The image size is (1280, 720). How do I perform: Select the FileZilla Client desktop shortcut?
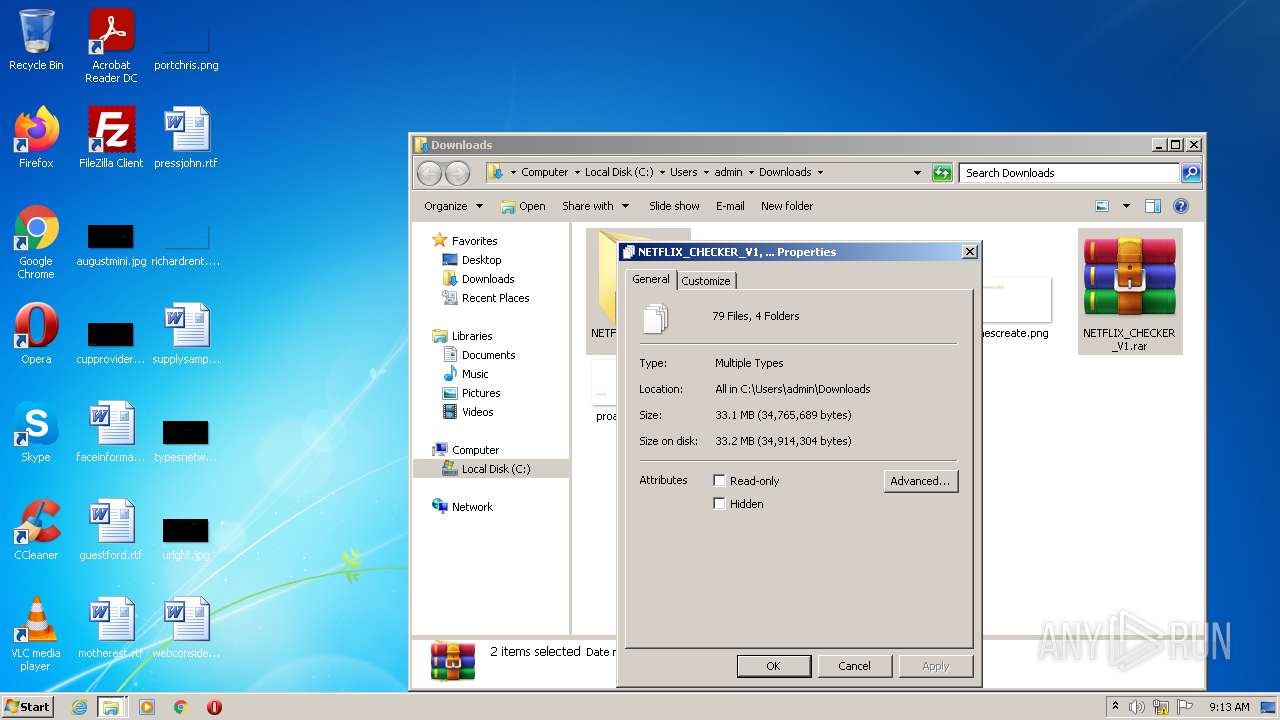click(x=111, y=138)
